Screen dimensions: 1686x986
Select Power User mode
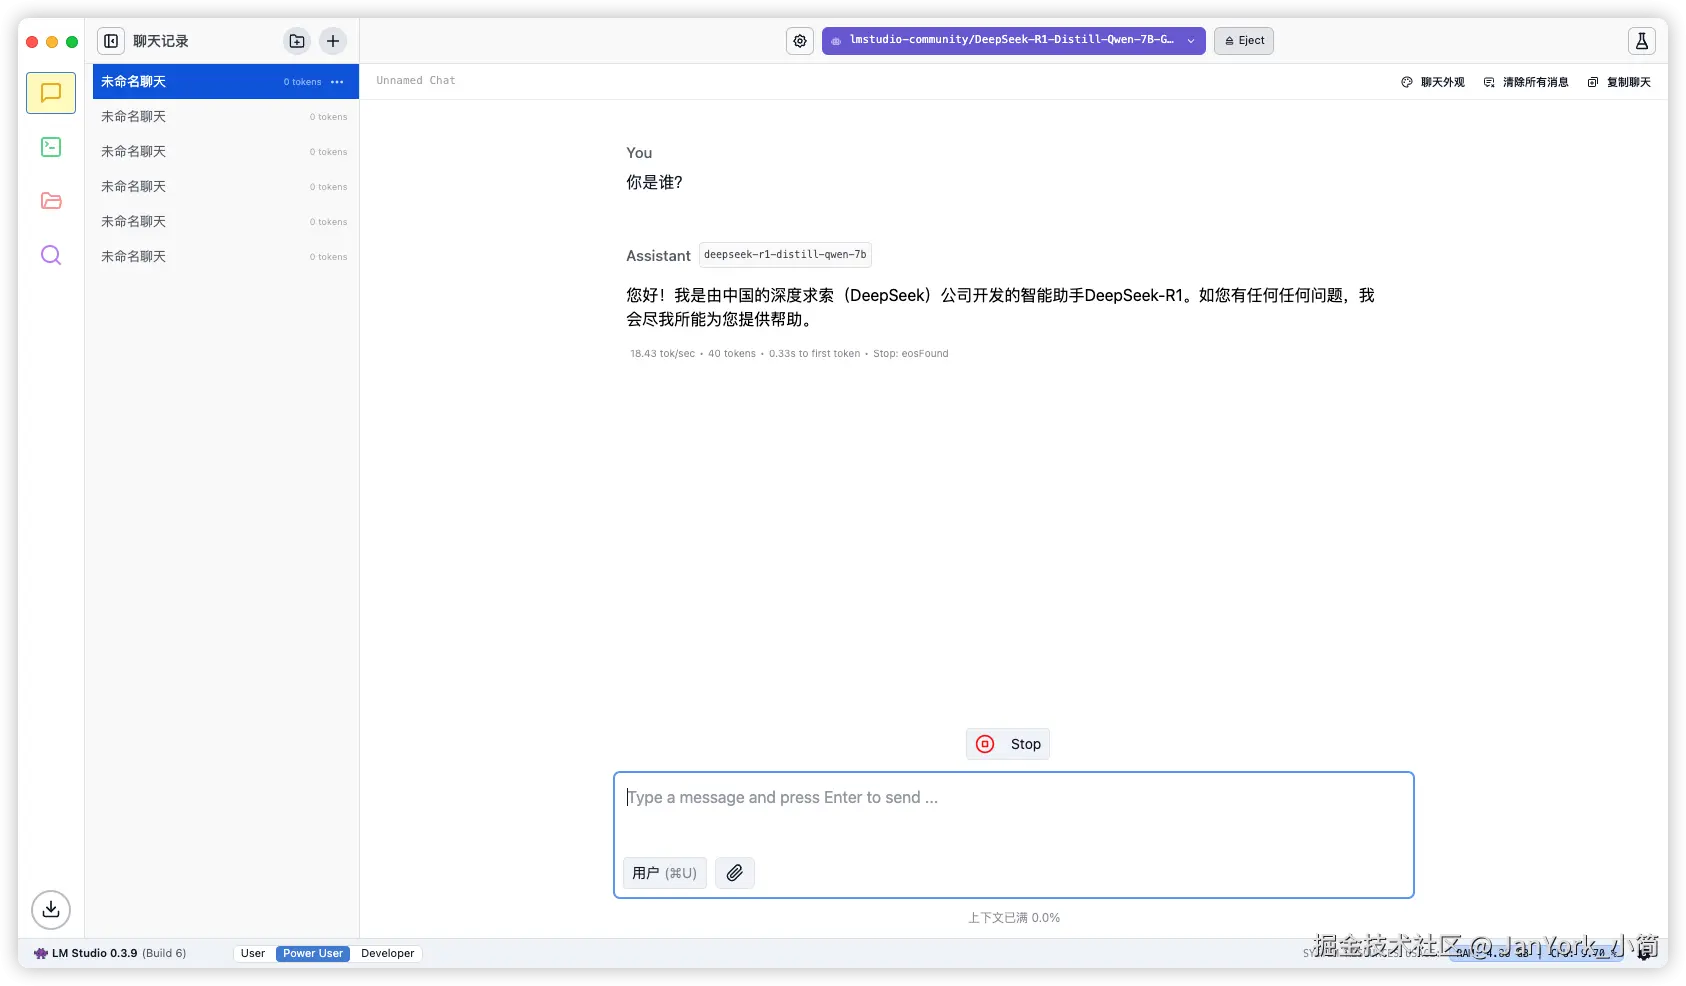(313, 954)
